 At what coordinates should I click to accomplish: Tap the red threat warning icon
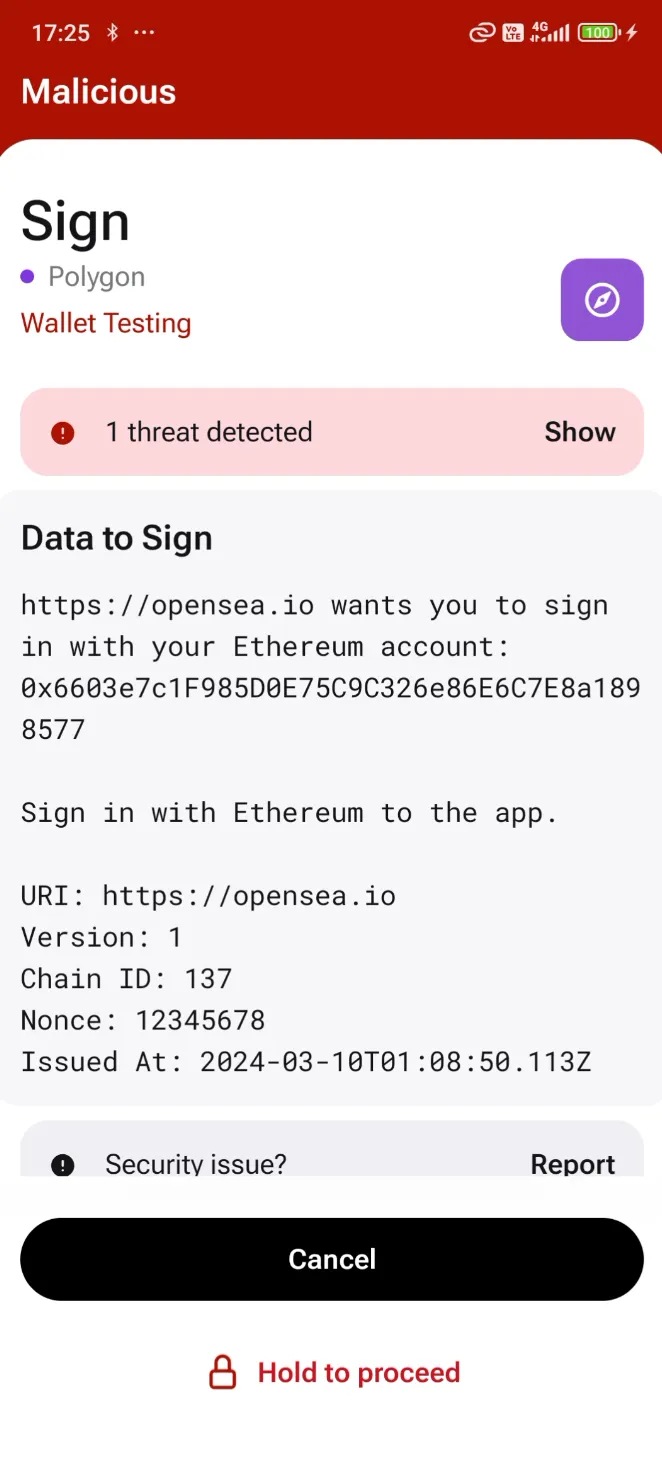click(x=63, y=433)
